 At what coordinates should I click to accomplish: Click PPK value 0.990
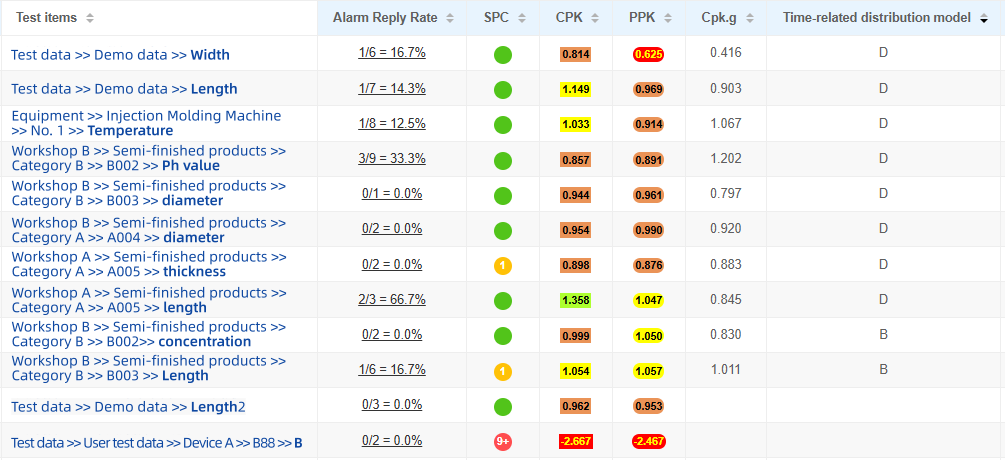(x=648, y=229)
